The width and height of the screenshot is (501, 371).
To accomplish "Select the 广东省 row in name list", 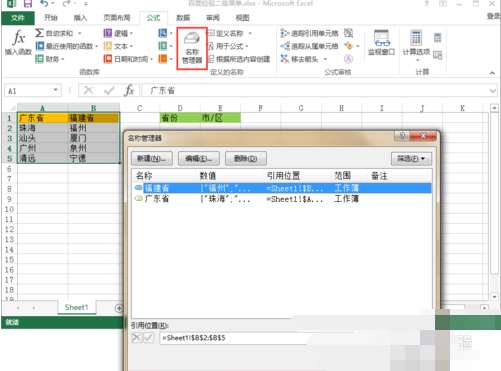I will point(283,199).
